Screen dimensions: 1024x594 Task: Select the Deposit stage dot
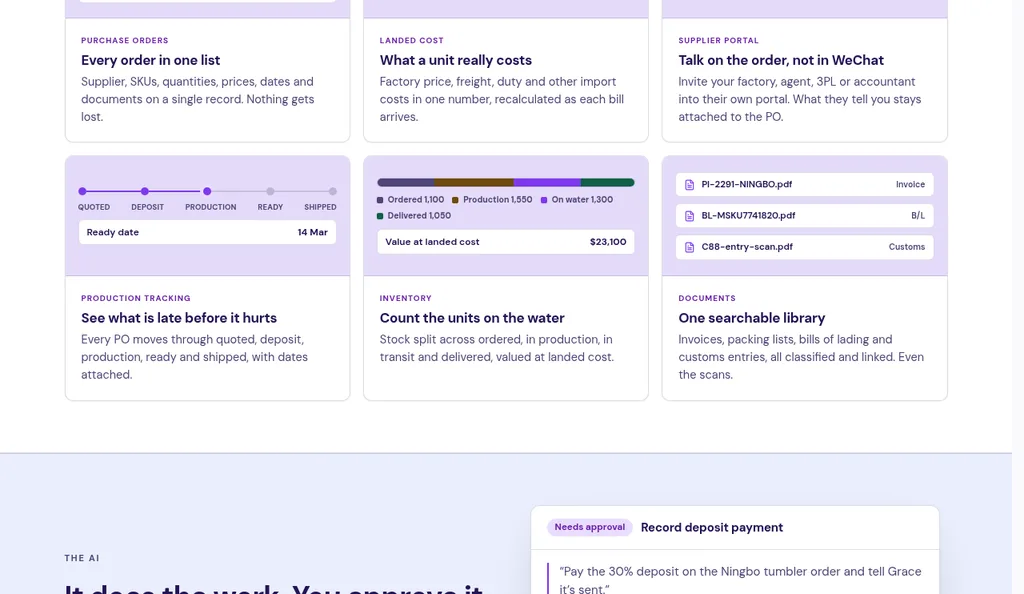[145, 191]
